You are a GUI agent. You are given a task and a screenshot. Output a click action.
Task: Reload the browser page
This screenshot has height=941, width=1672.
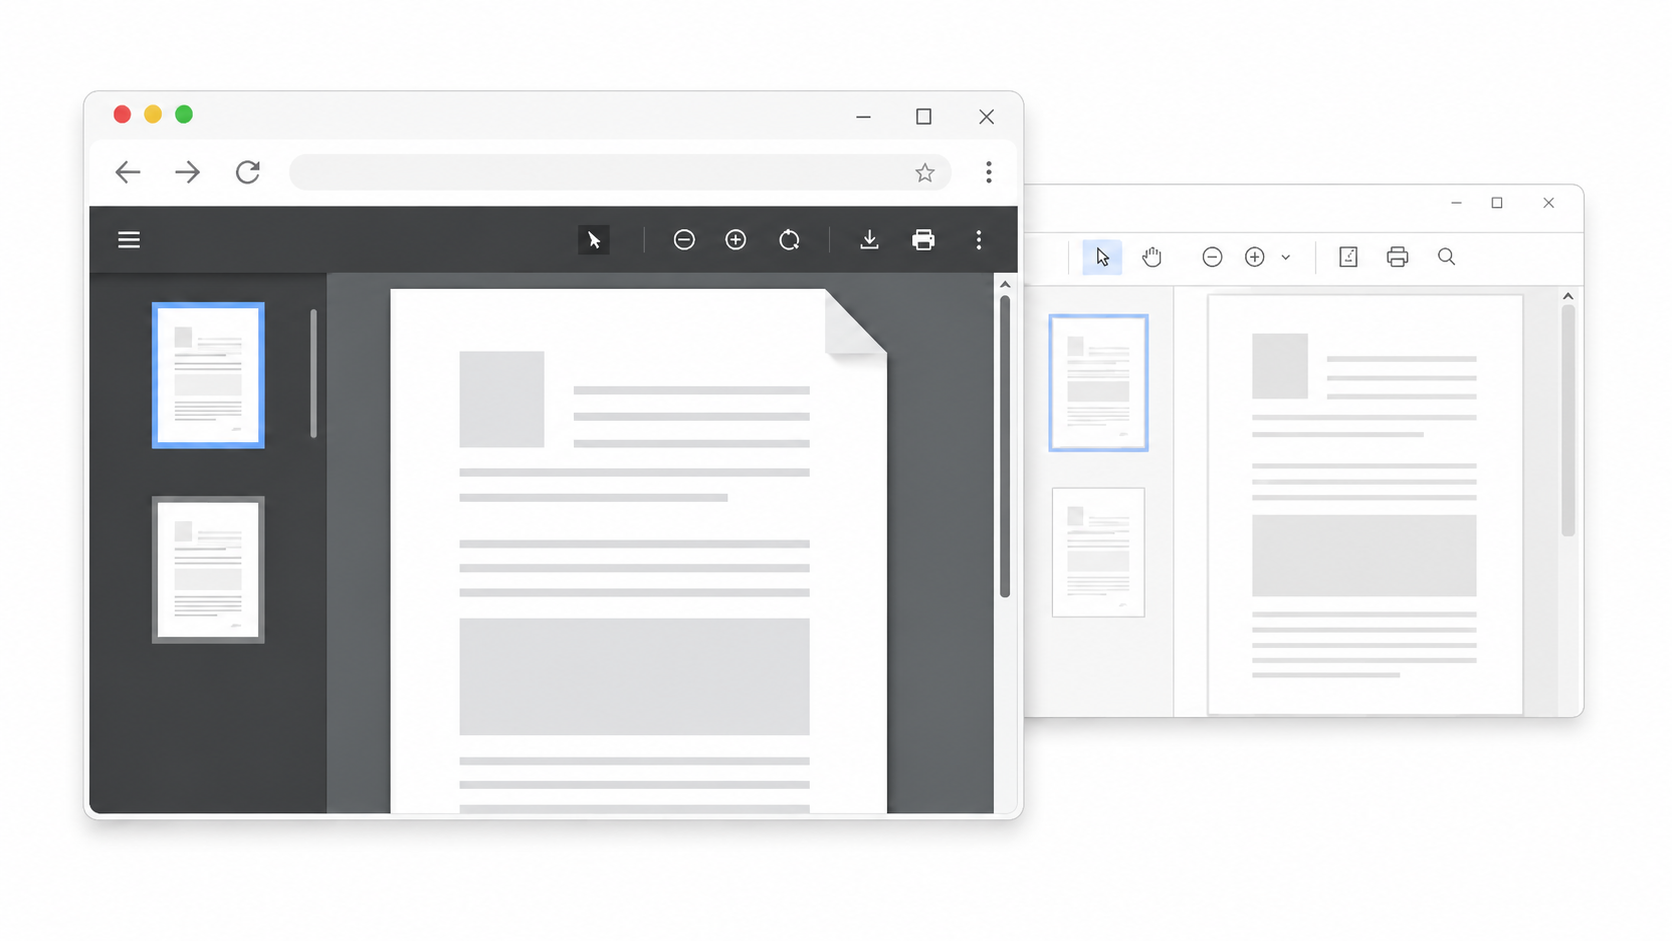pyautogui.click(x=248, y=172)
